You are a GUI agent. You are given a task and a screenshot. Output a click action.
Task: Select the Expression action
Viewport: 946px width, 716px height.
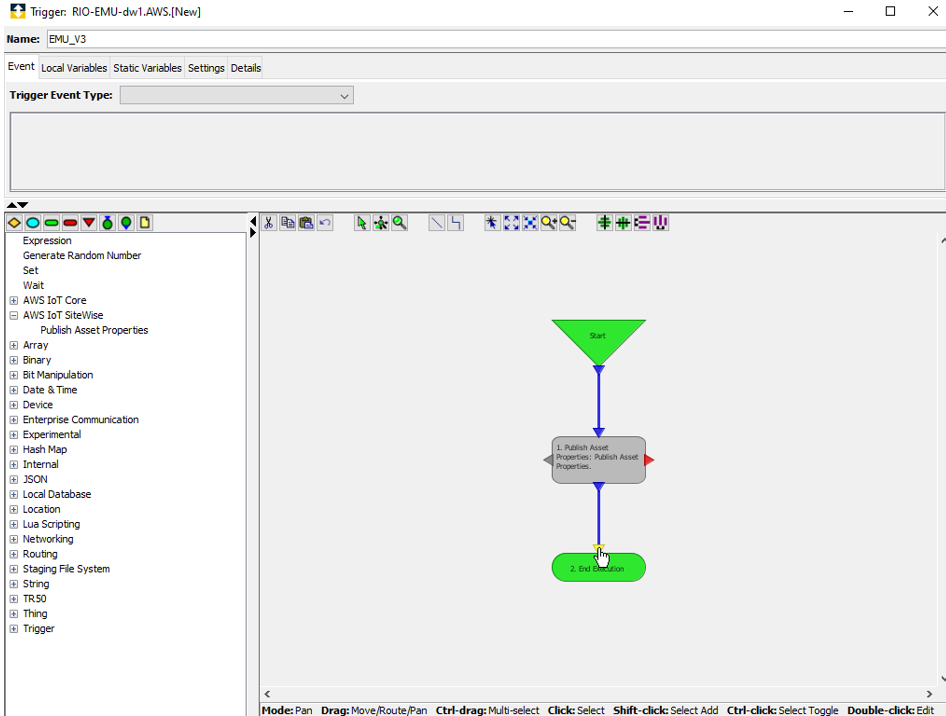[x=47, y=241]
